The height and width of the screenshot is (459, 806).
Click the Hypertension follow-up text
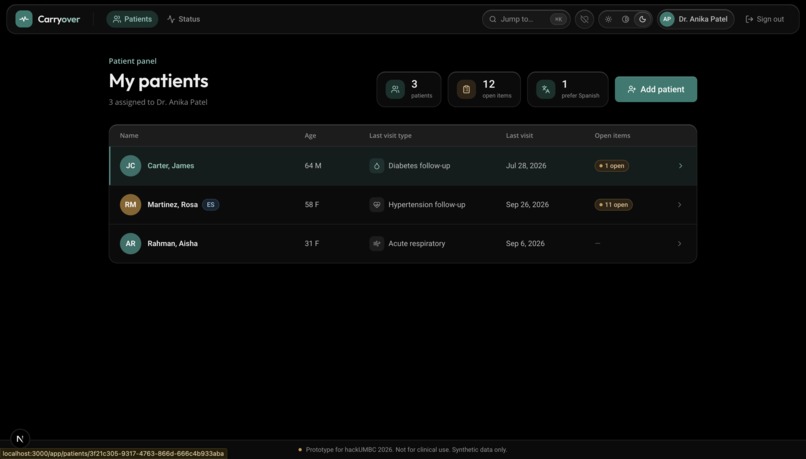pos(427,205)
